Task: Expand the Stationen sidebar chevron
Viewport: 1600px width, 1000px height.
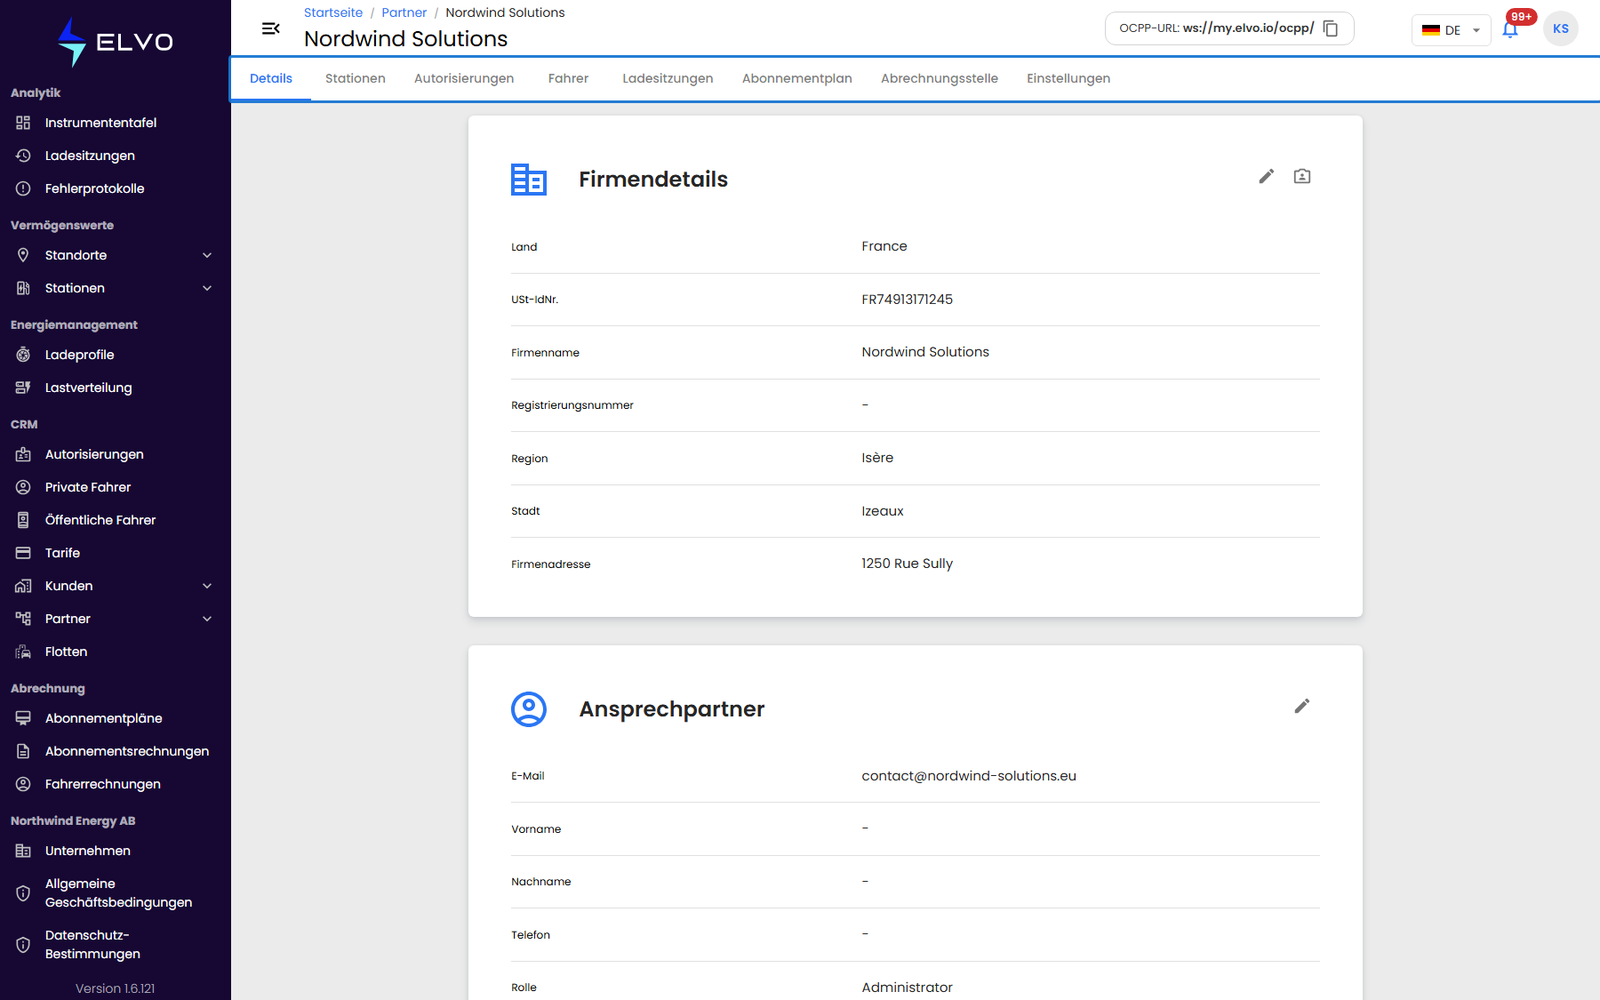Action: [207, 289]
